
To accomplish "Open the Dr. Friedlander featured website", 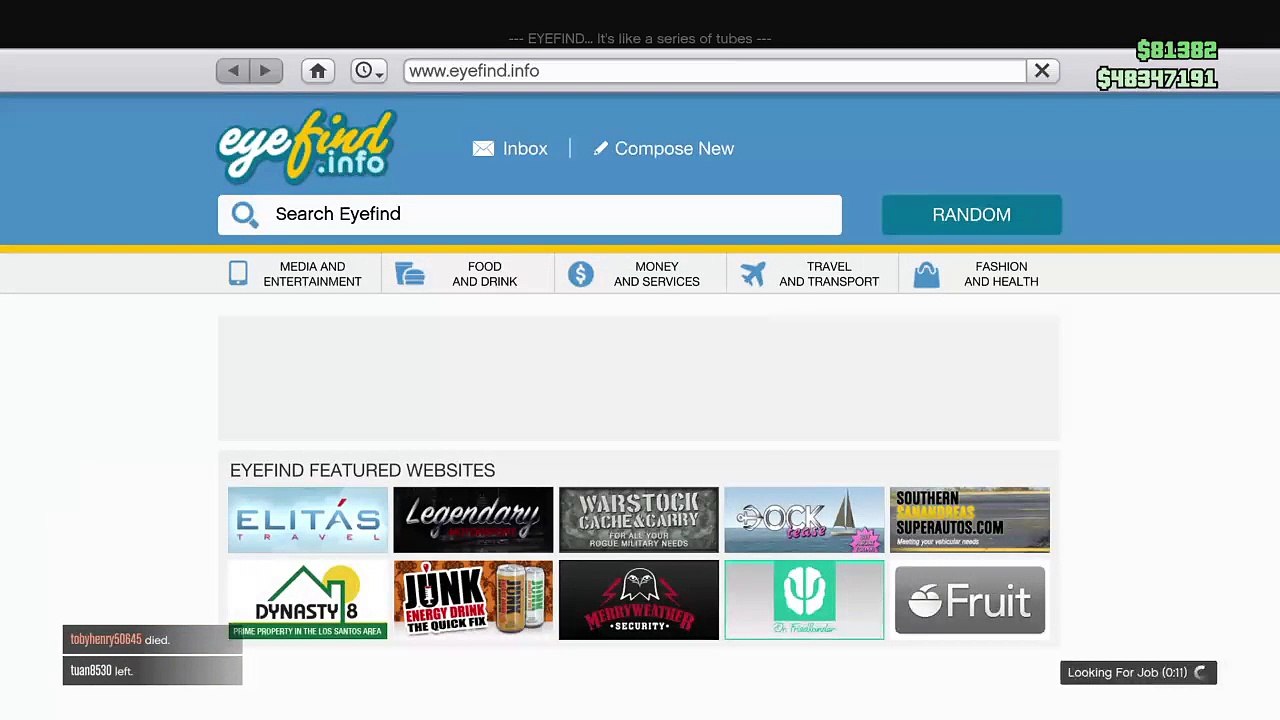I will click(x=804, y=600).
